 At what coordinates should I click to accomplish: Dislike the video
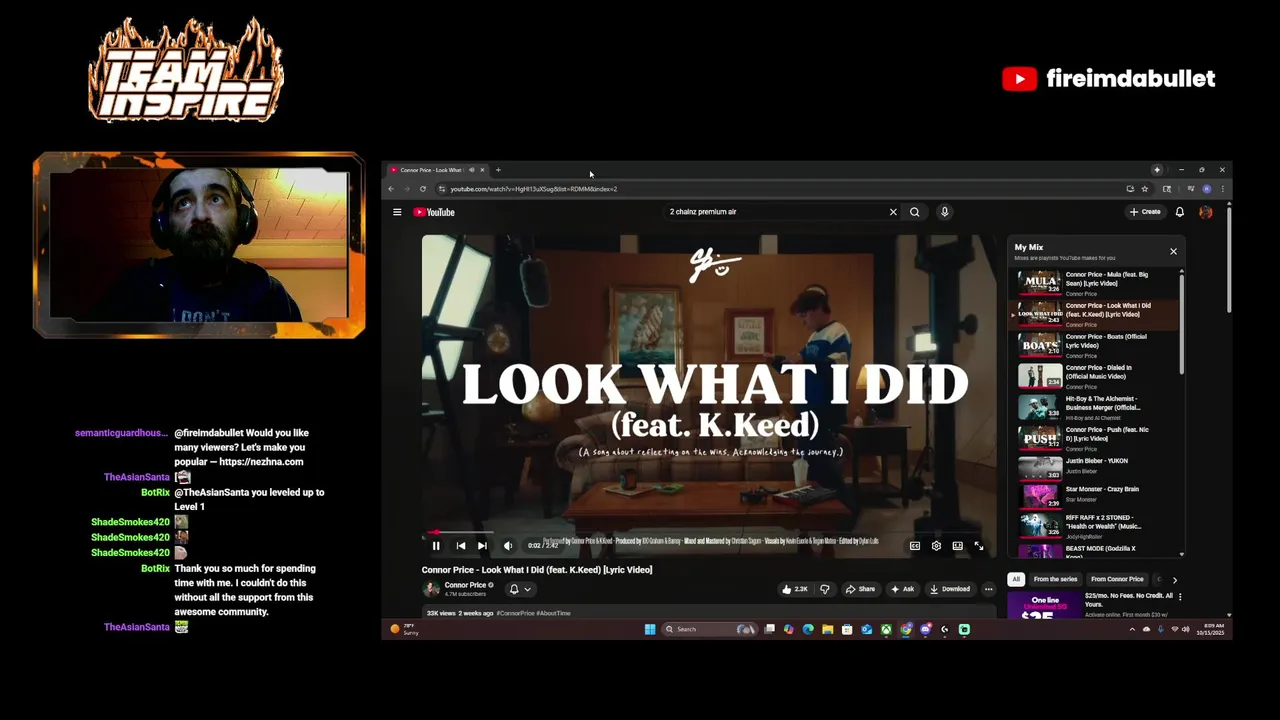tap(825, 589)
